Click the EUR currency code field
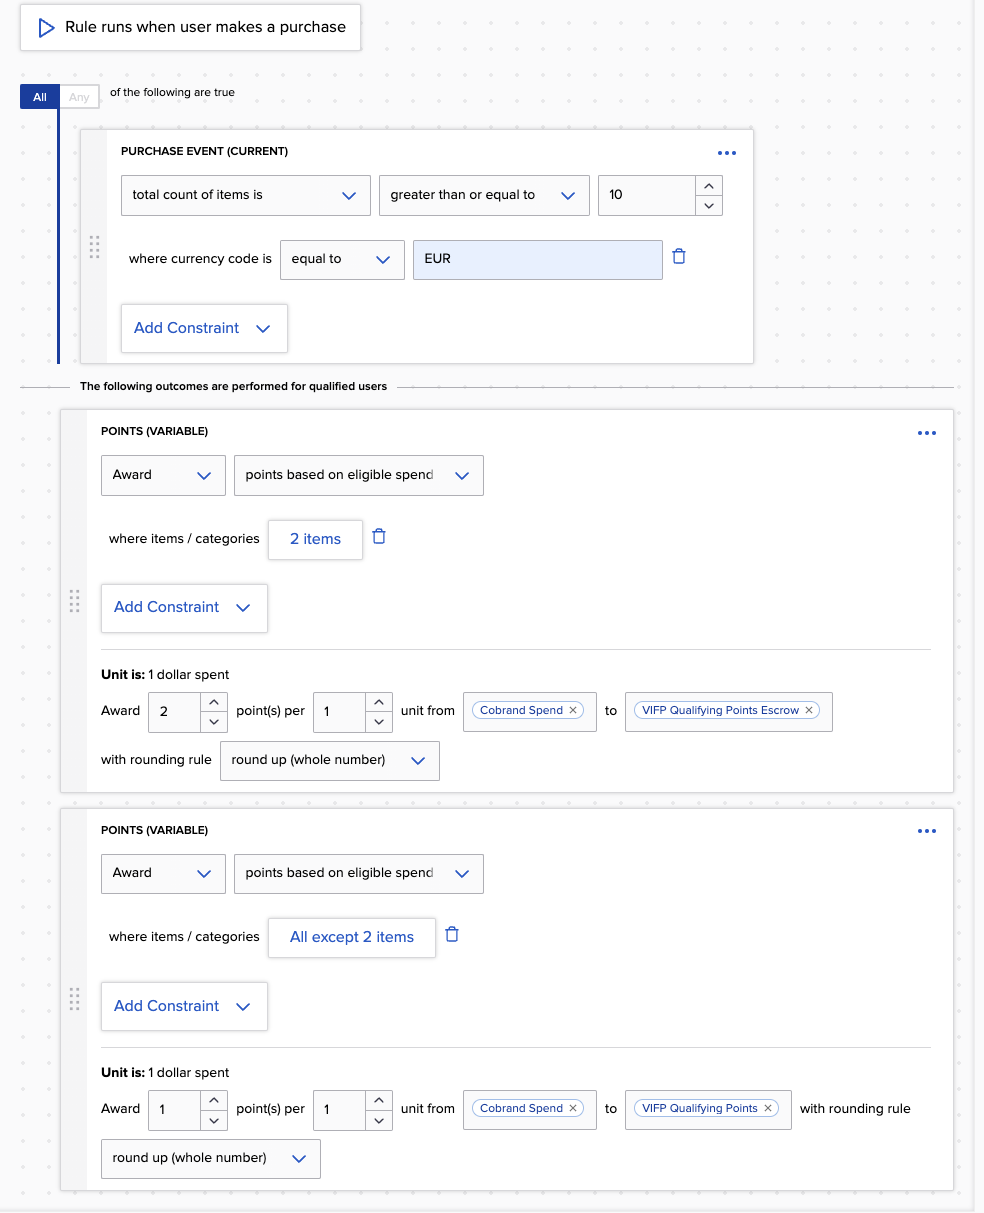This screenshot has height=1213, width=984. point(537,259)
